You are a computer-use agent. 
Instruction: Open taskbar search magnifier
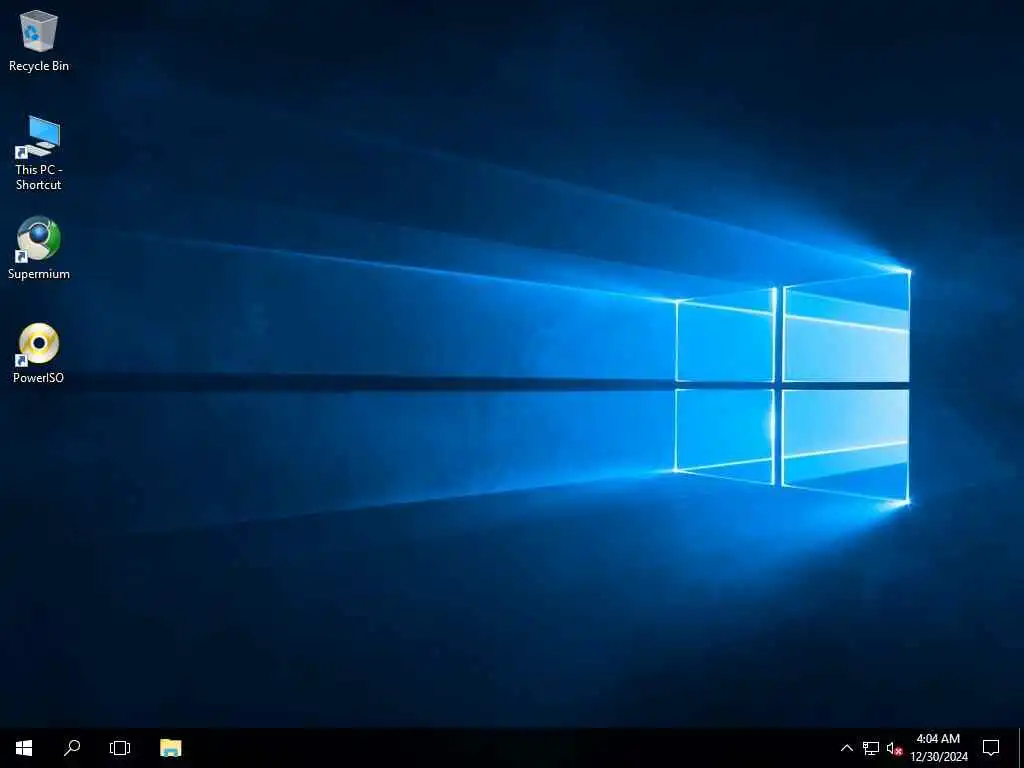coord(72,748)
